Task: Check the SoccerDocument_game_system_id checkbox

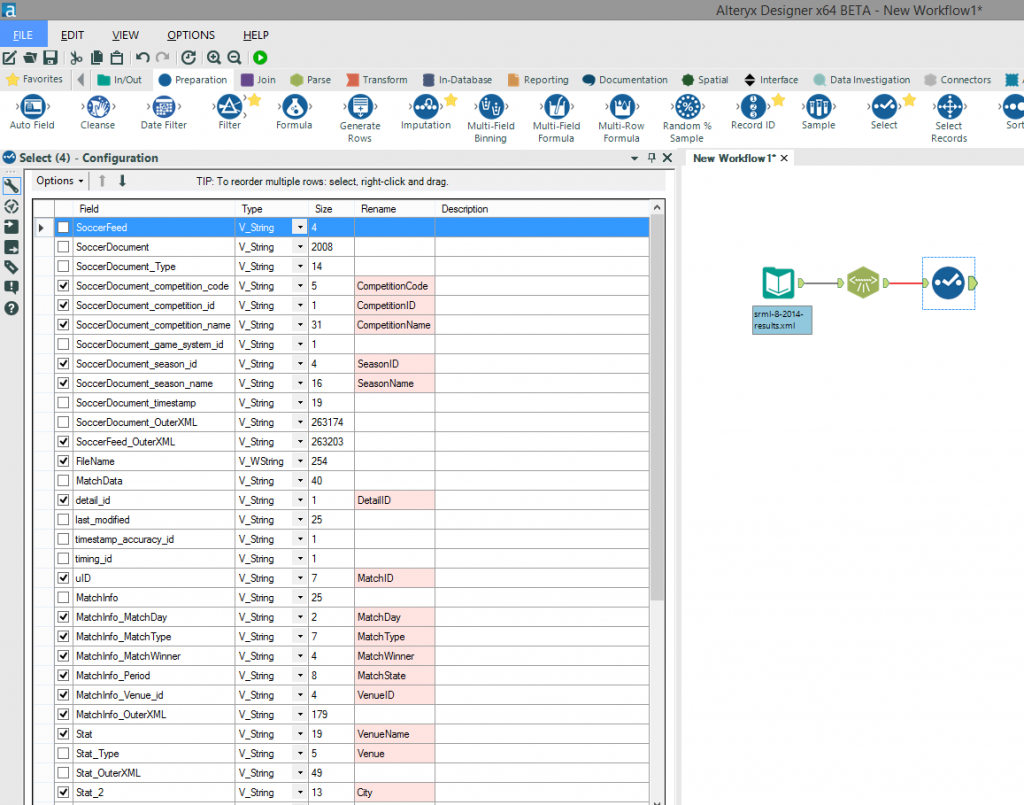Action: click(63, 344)
